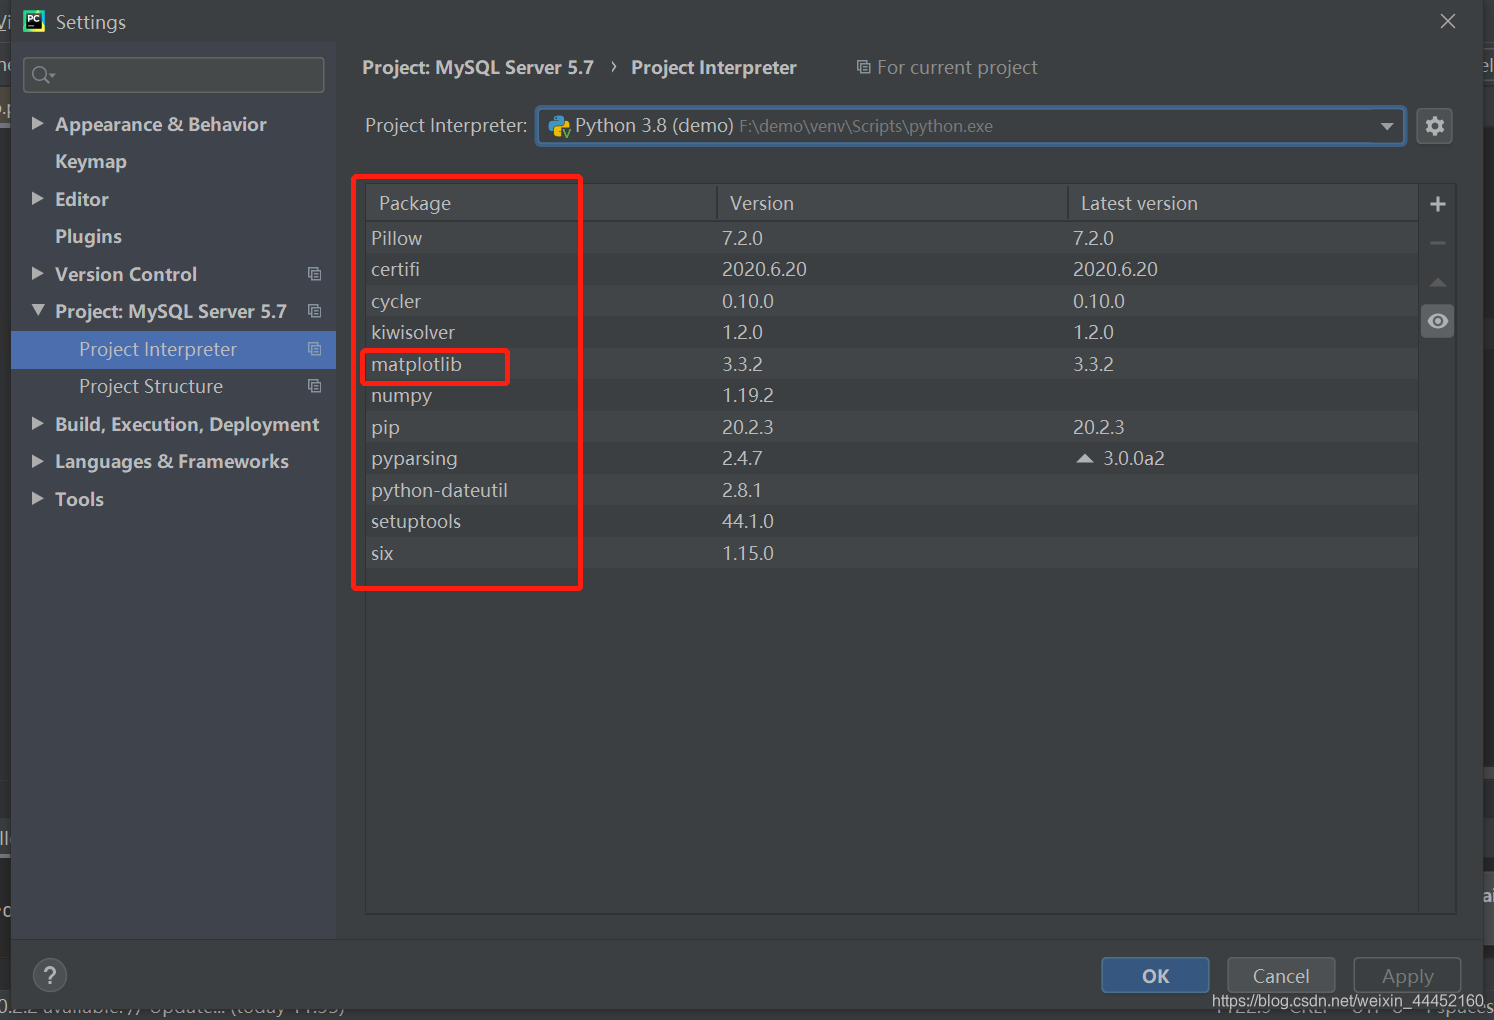Sort by the Latest version column header
This screenshot has width=1494, height=1020.
click(x=1243, y=203)
